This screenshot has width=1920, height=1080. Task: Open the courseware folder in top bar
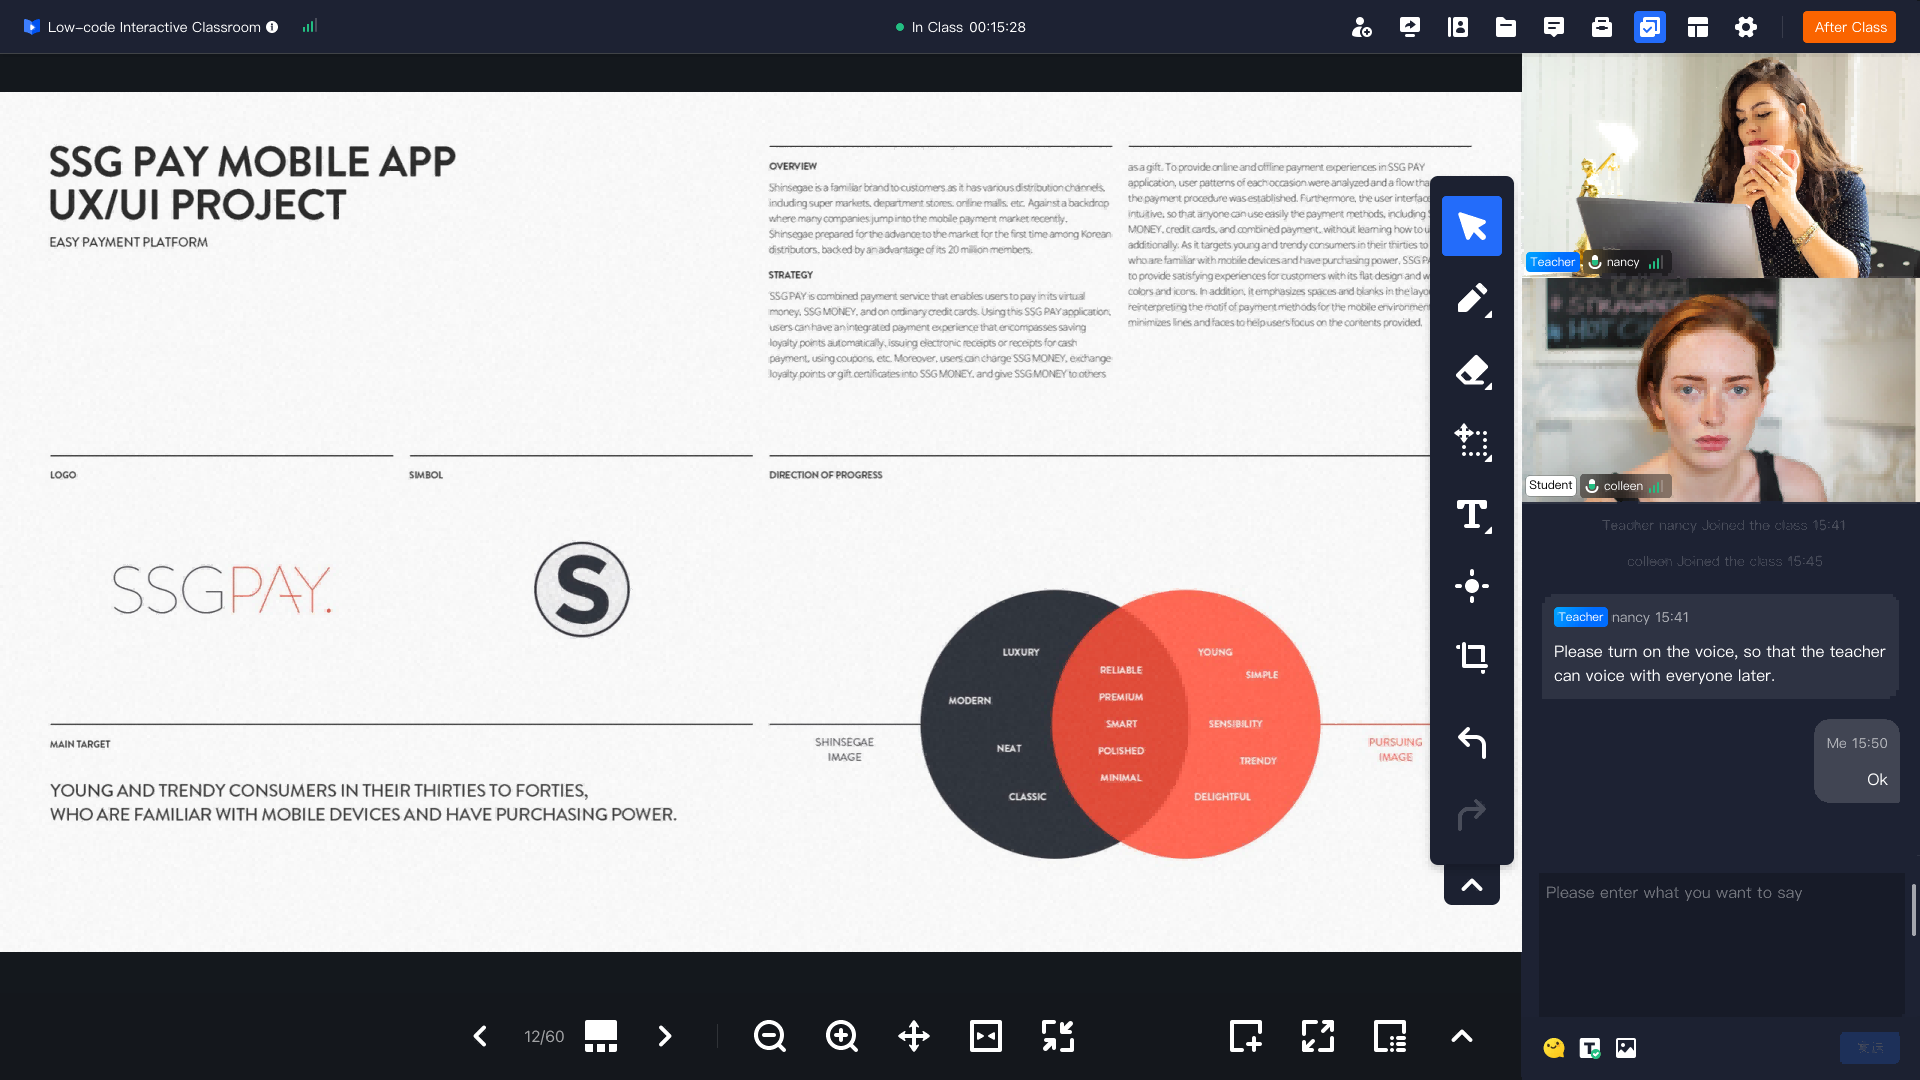1505,27
